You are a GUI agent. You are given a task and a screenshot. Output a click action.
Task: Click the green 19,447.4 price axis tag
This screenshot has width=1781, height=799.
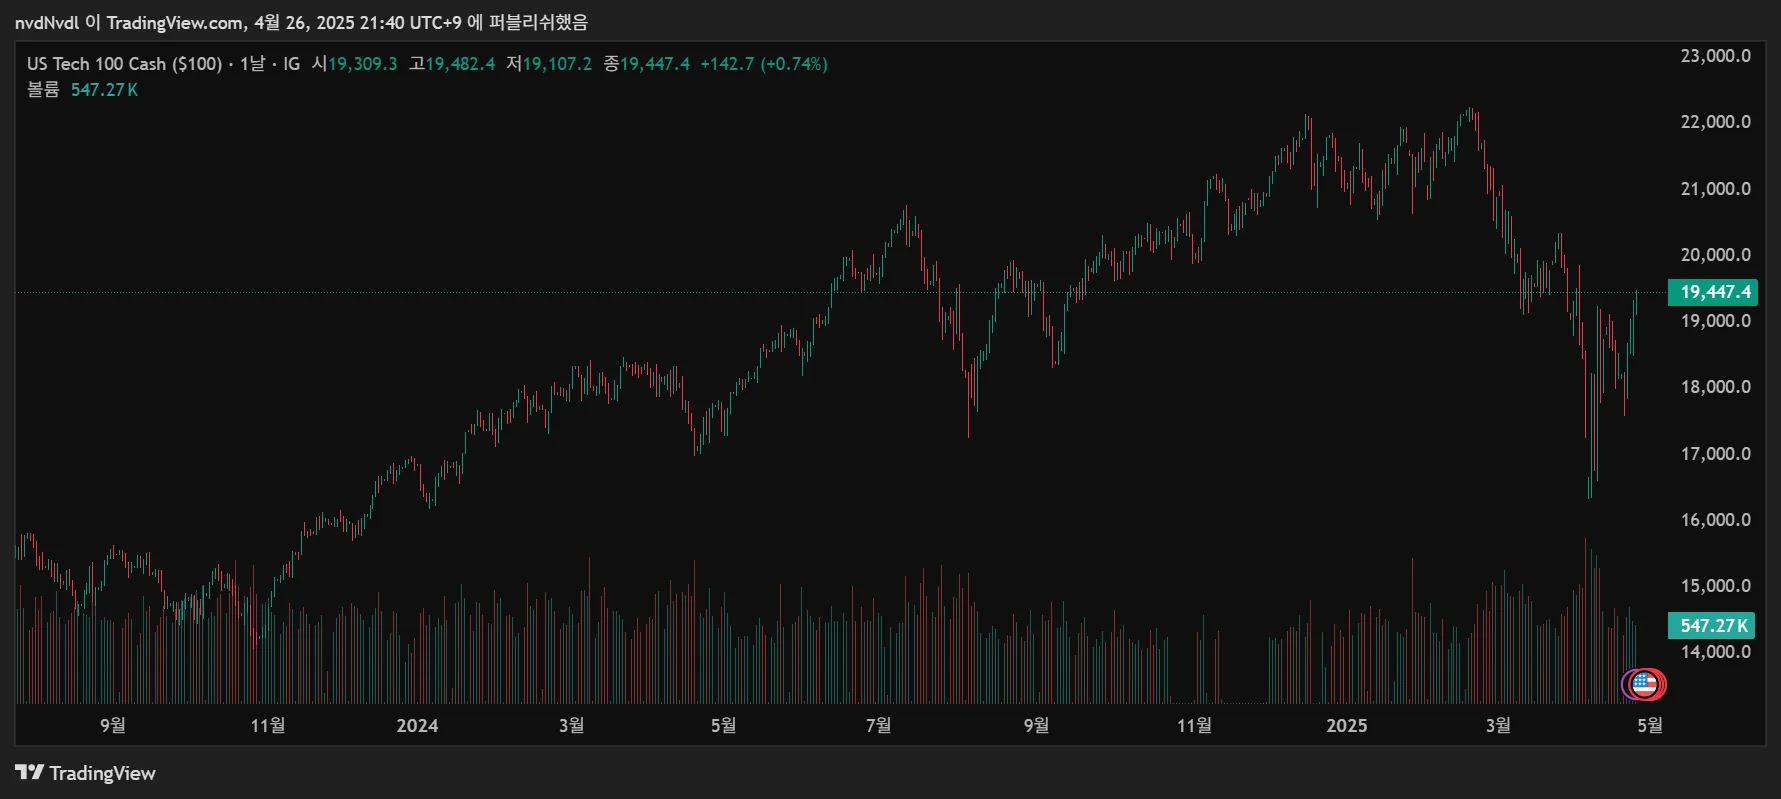point(1713,292)
